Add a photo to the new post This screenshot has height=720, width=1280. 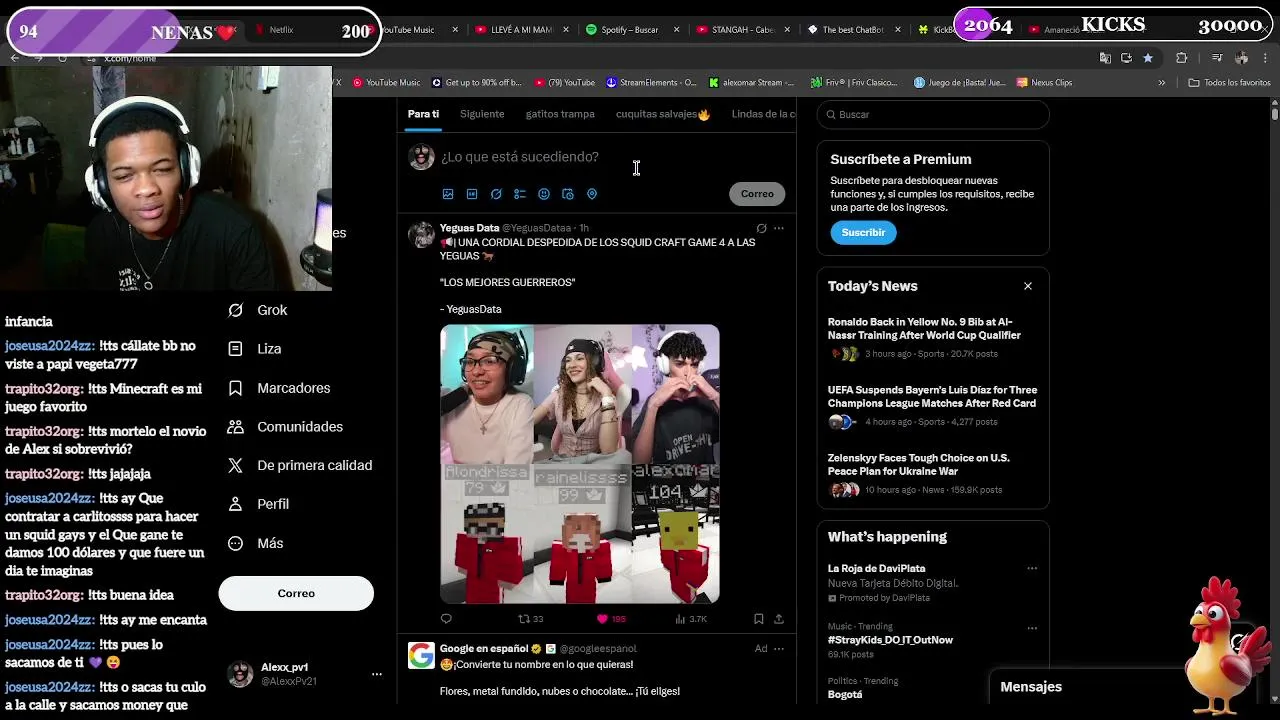coord(448,194)
